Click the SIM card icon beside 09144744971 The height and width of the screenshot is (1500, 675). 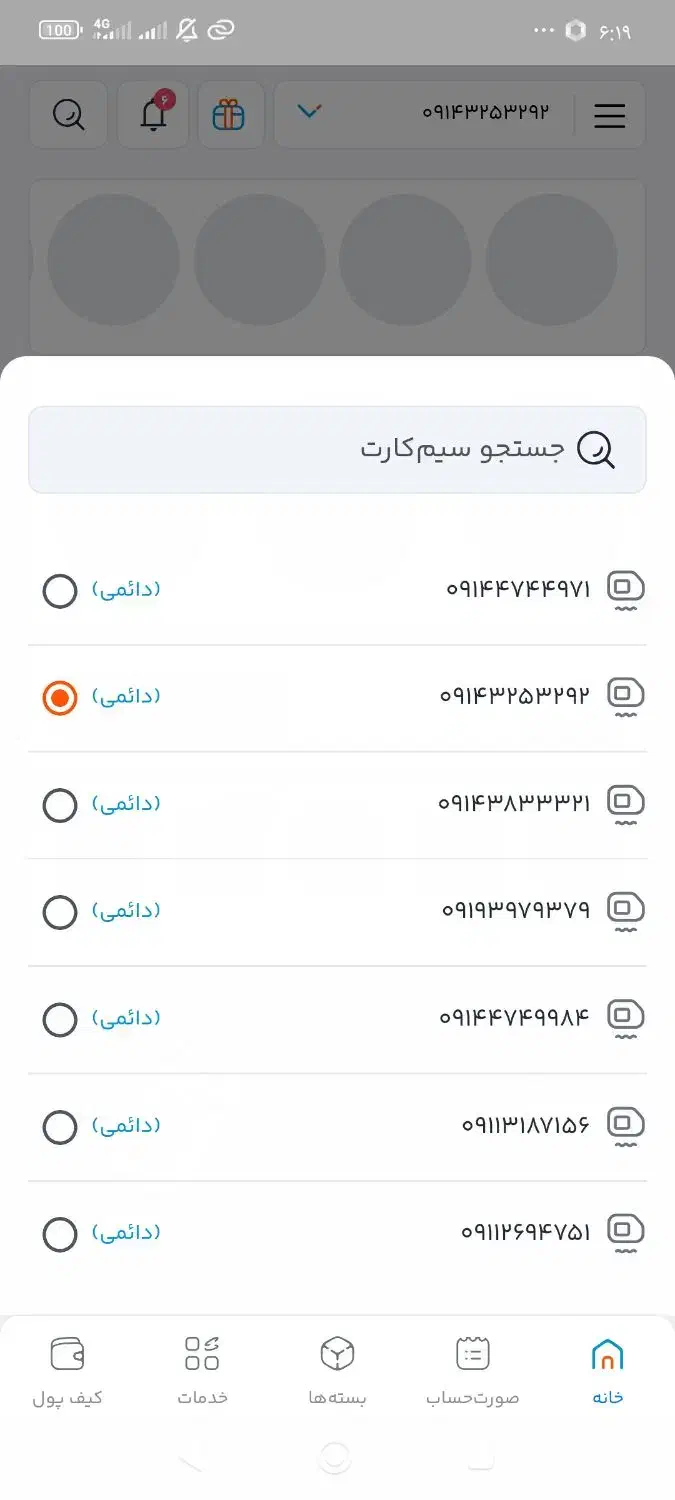625,588
